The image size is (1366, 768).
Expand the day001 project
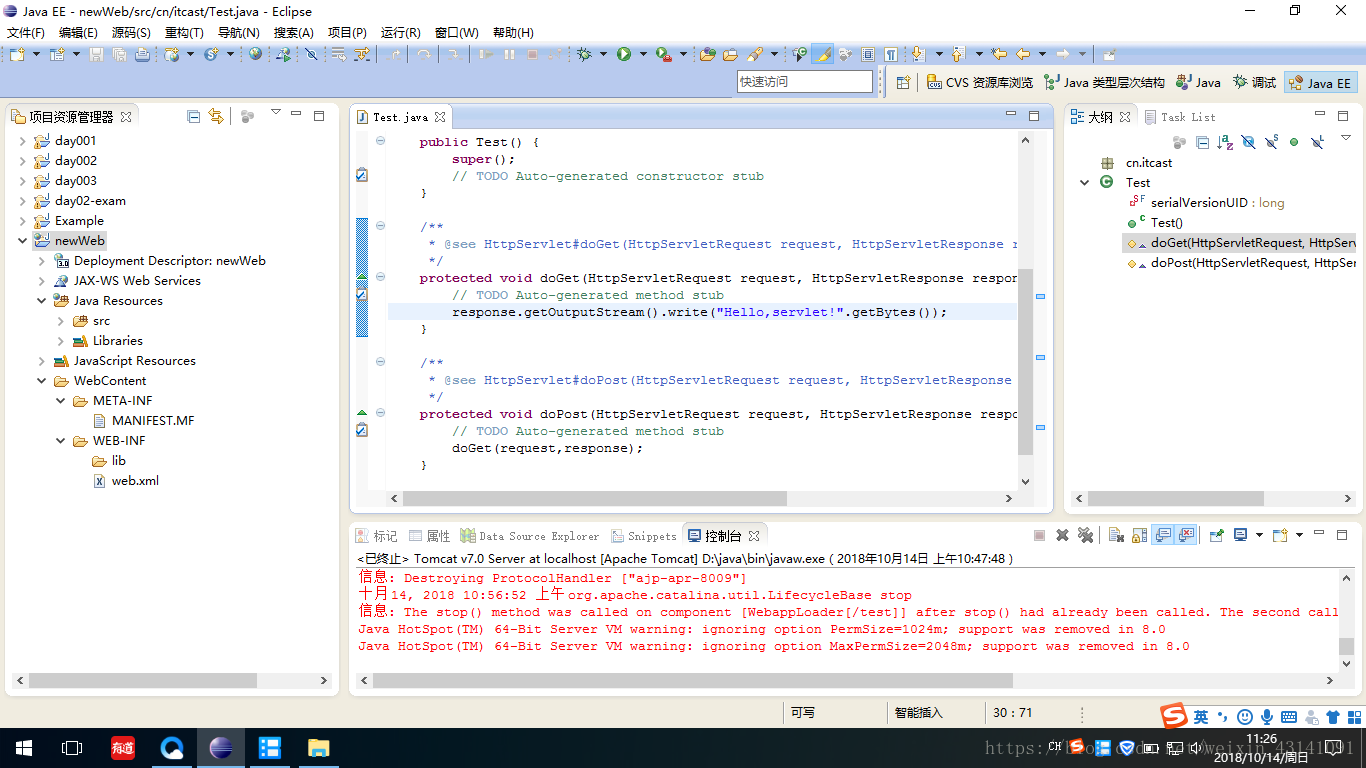23,141
